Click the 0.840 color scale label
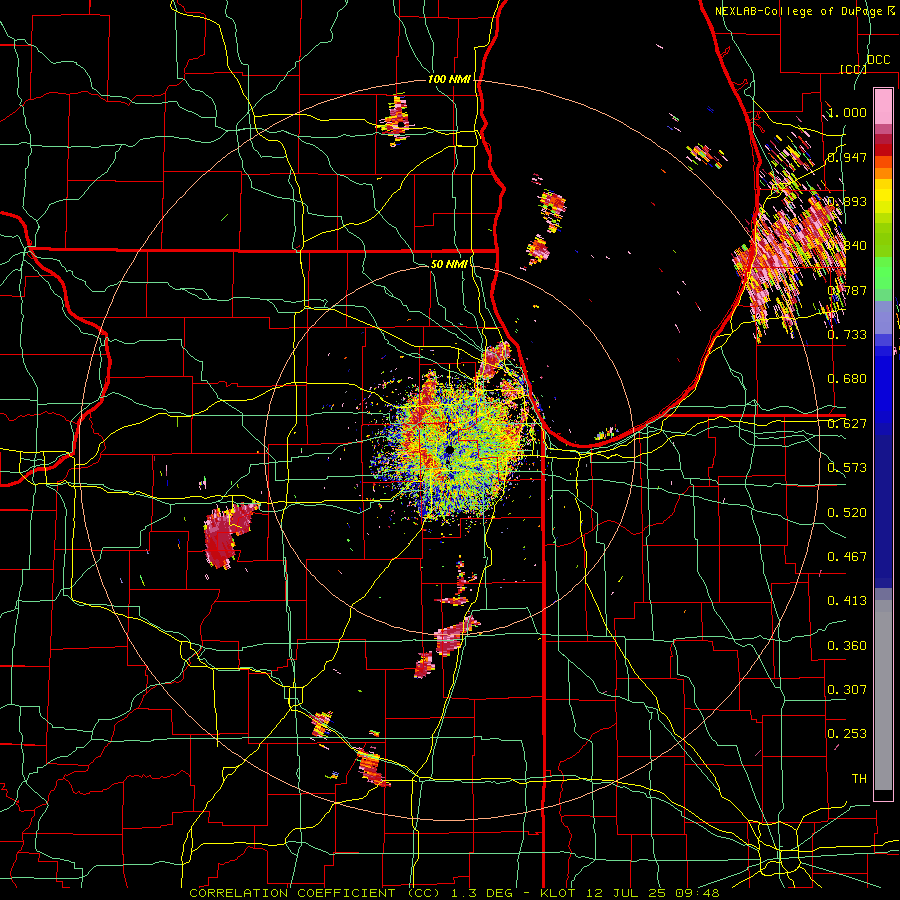Viewport: 900px width, 900px height. pyautogui.click(x=847, y=246)
